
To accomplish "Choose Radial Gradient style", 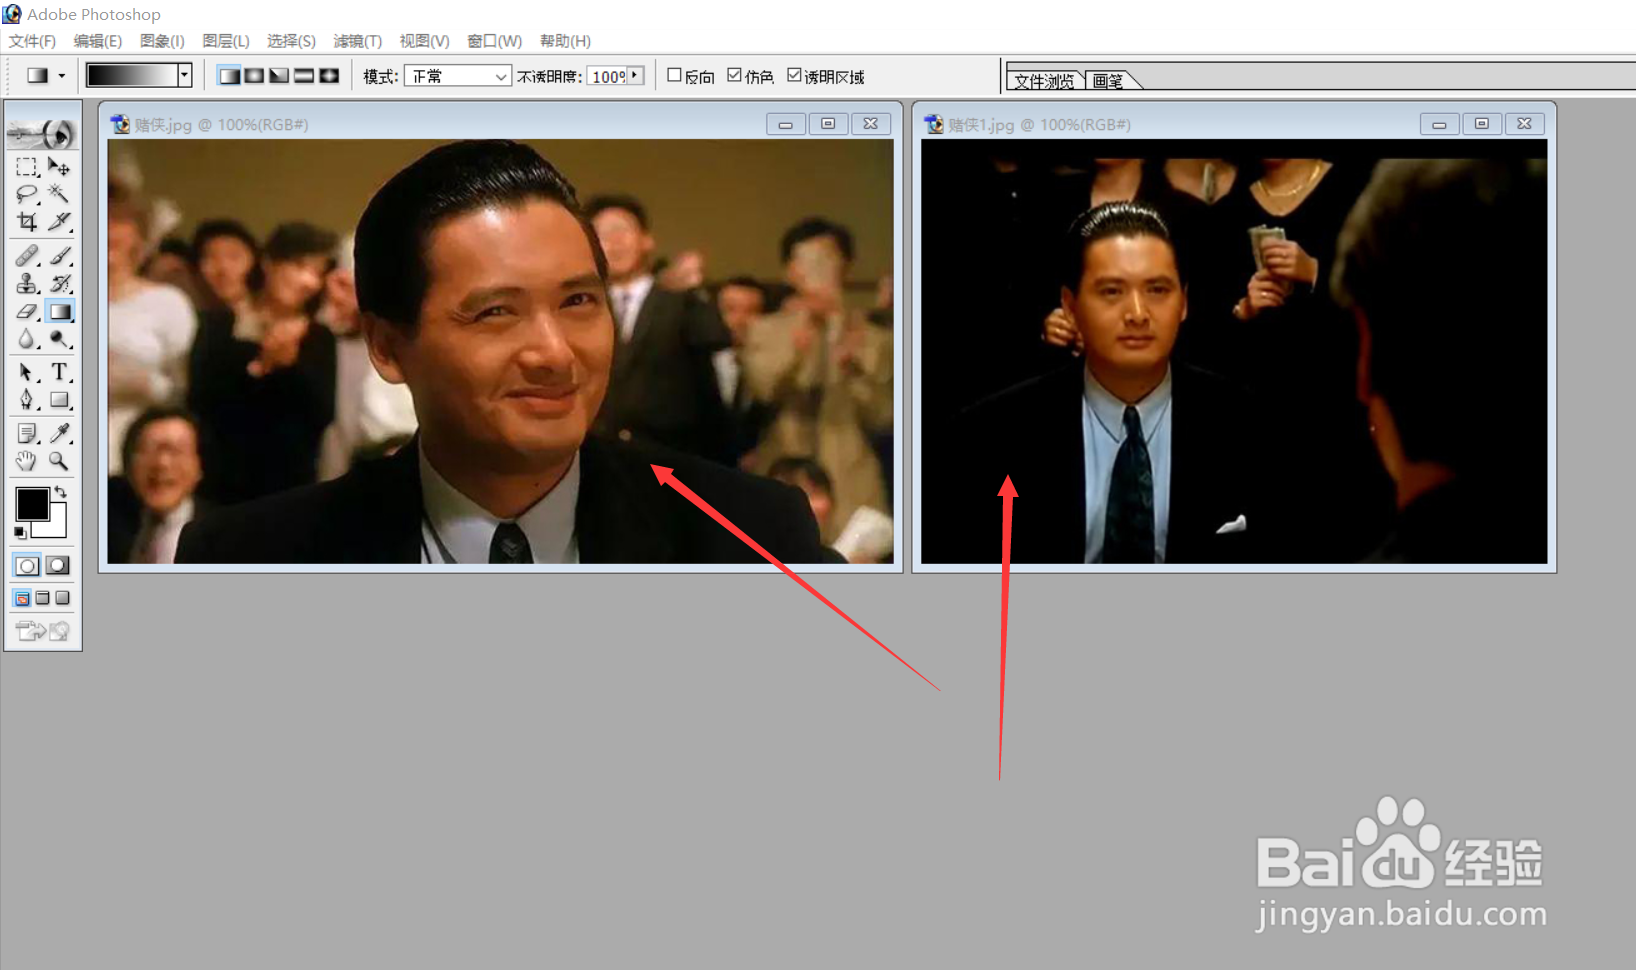I will click(254, 76).
